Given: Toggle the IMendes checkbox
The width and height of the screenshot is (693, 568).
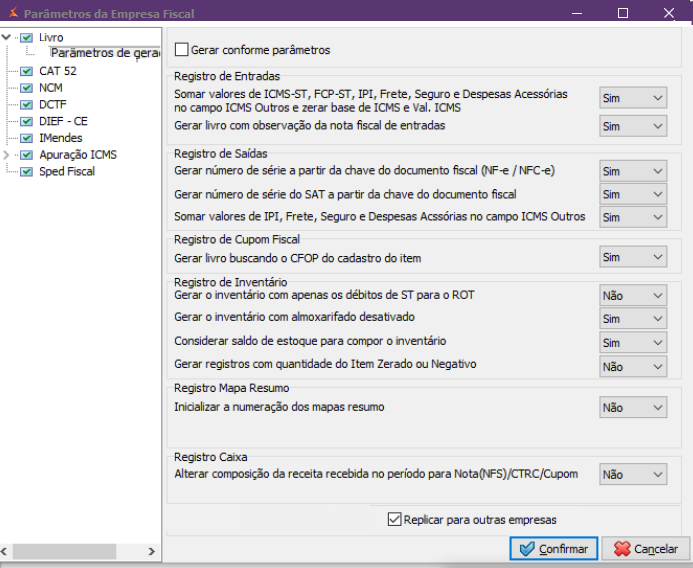Looking at the screenshot, I should [x=27, y=138].
